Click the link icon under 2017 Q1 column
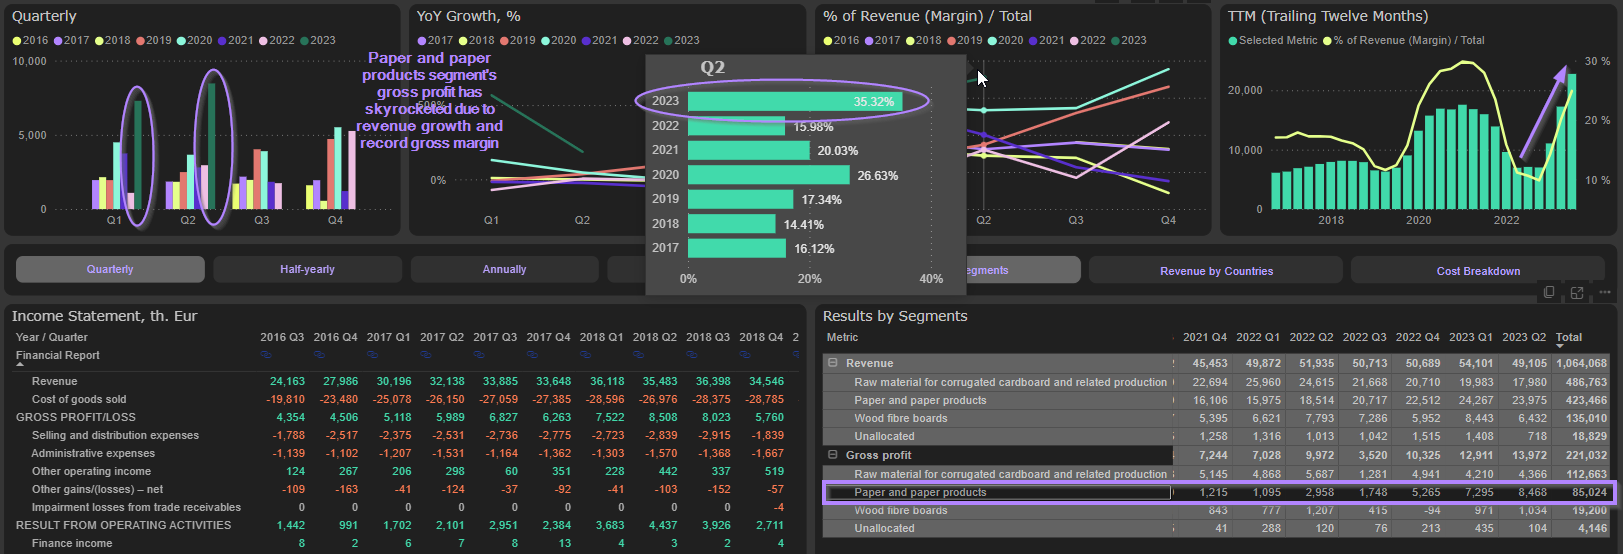 (x=372, y=355)
